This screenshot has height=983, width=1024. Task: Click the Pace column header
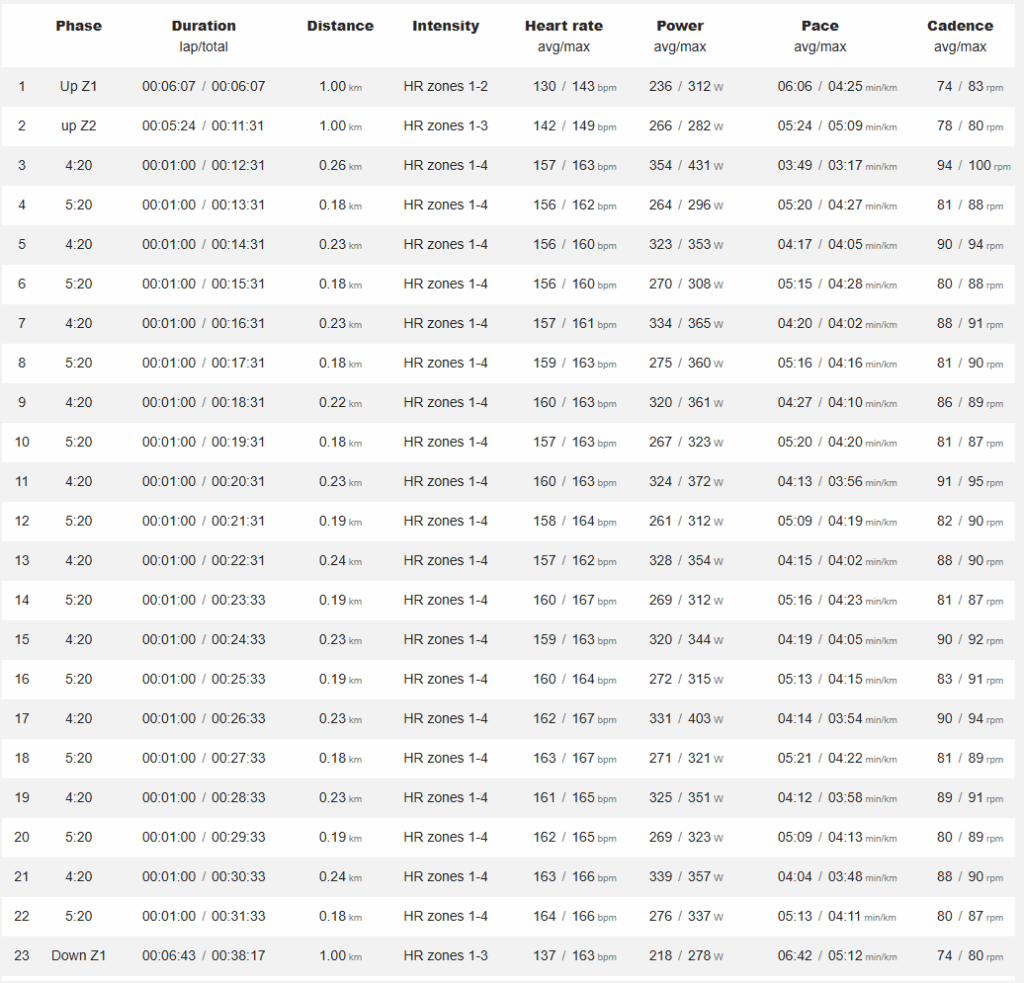(x=820, y=25)
